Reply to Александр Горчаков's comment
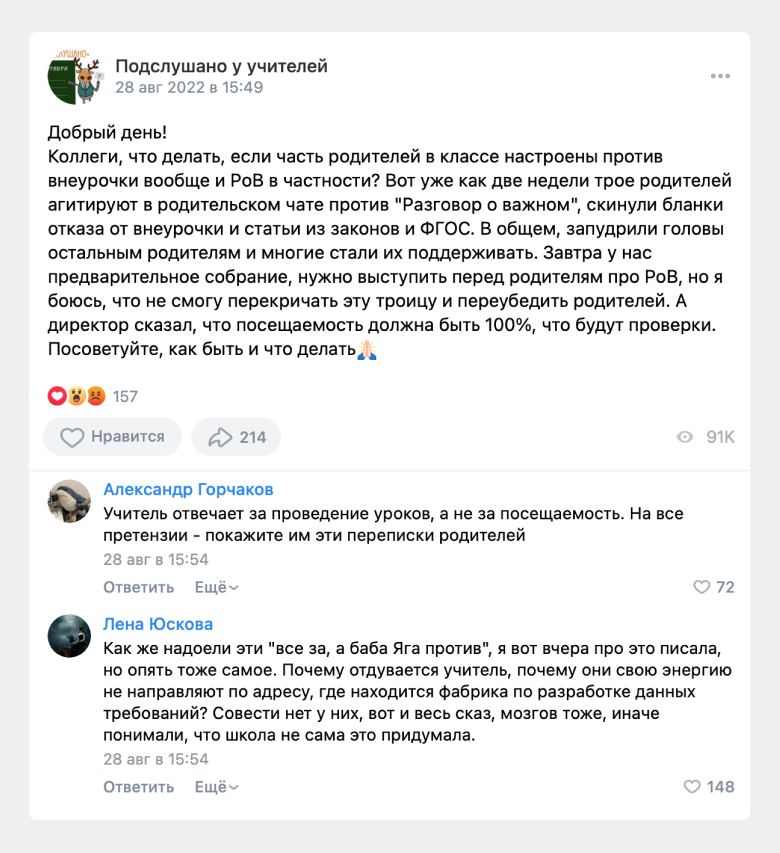 [x=139, y=588]
